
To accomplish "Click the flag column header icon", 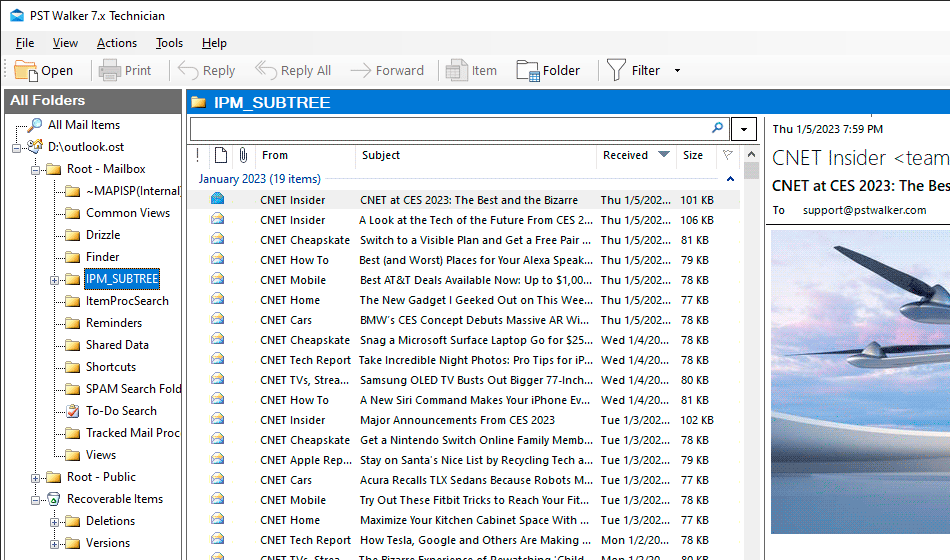I will [728, 155].
